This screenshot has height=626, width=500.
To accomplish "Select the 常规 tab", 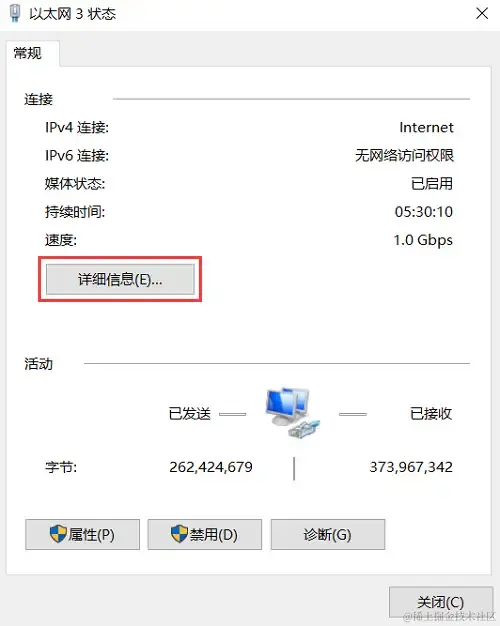I will [x=28, y=53].
